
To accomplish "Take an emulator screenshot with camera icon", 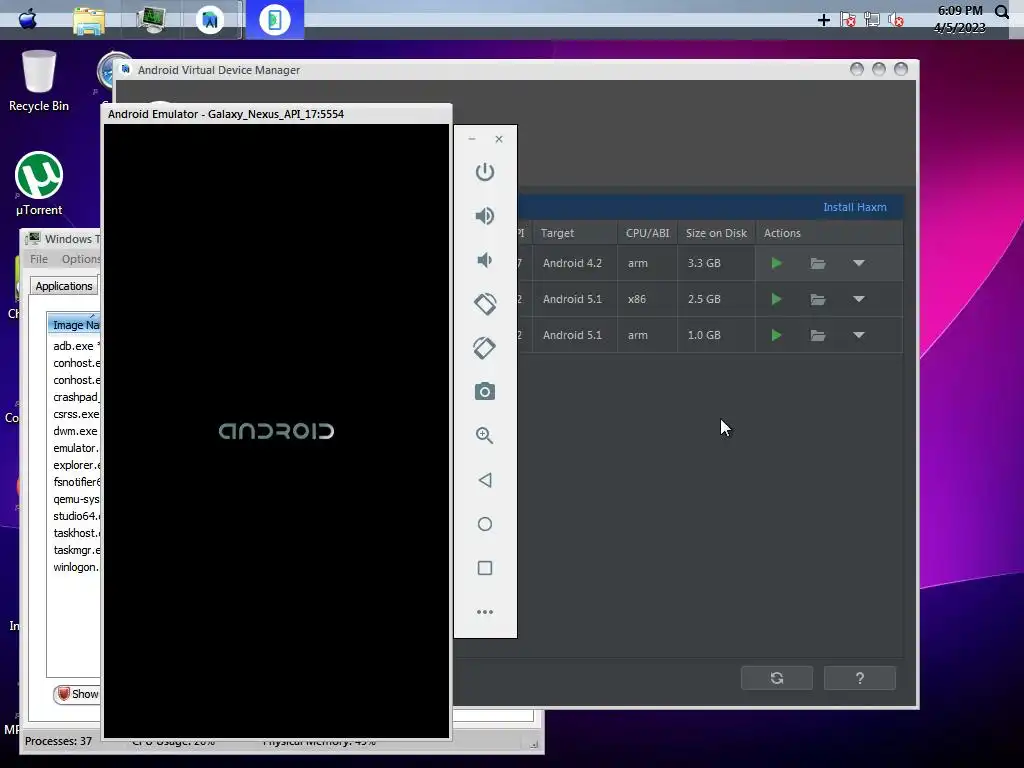I will pos(485,391).
